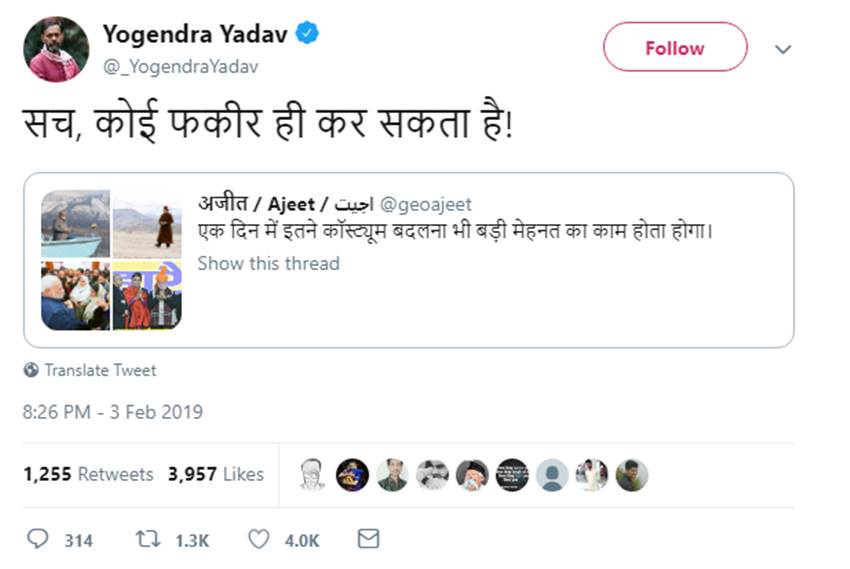Click the globe icon beside Translate Tweet
This screenshot has height=569, width=850.
pos(31,370)
